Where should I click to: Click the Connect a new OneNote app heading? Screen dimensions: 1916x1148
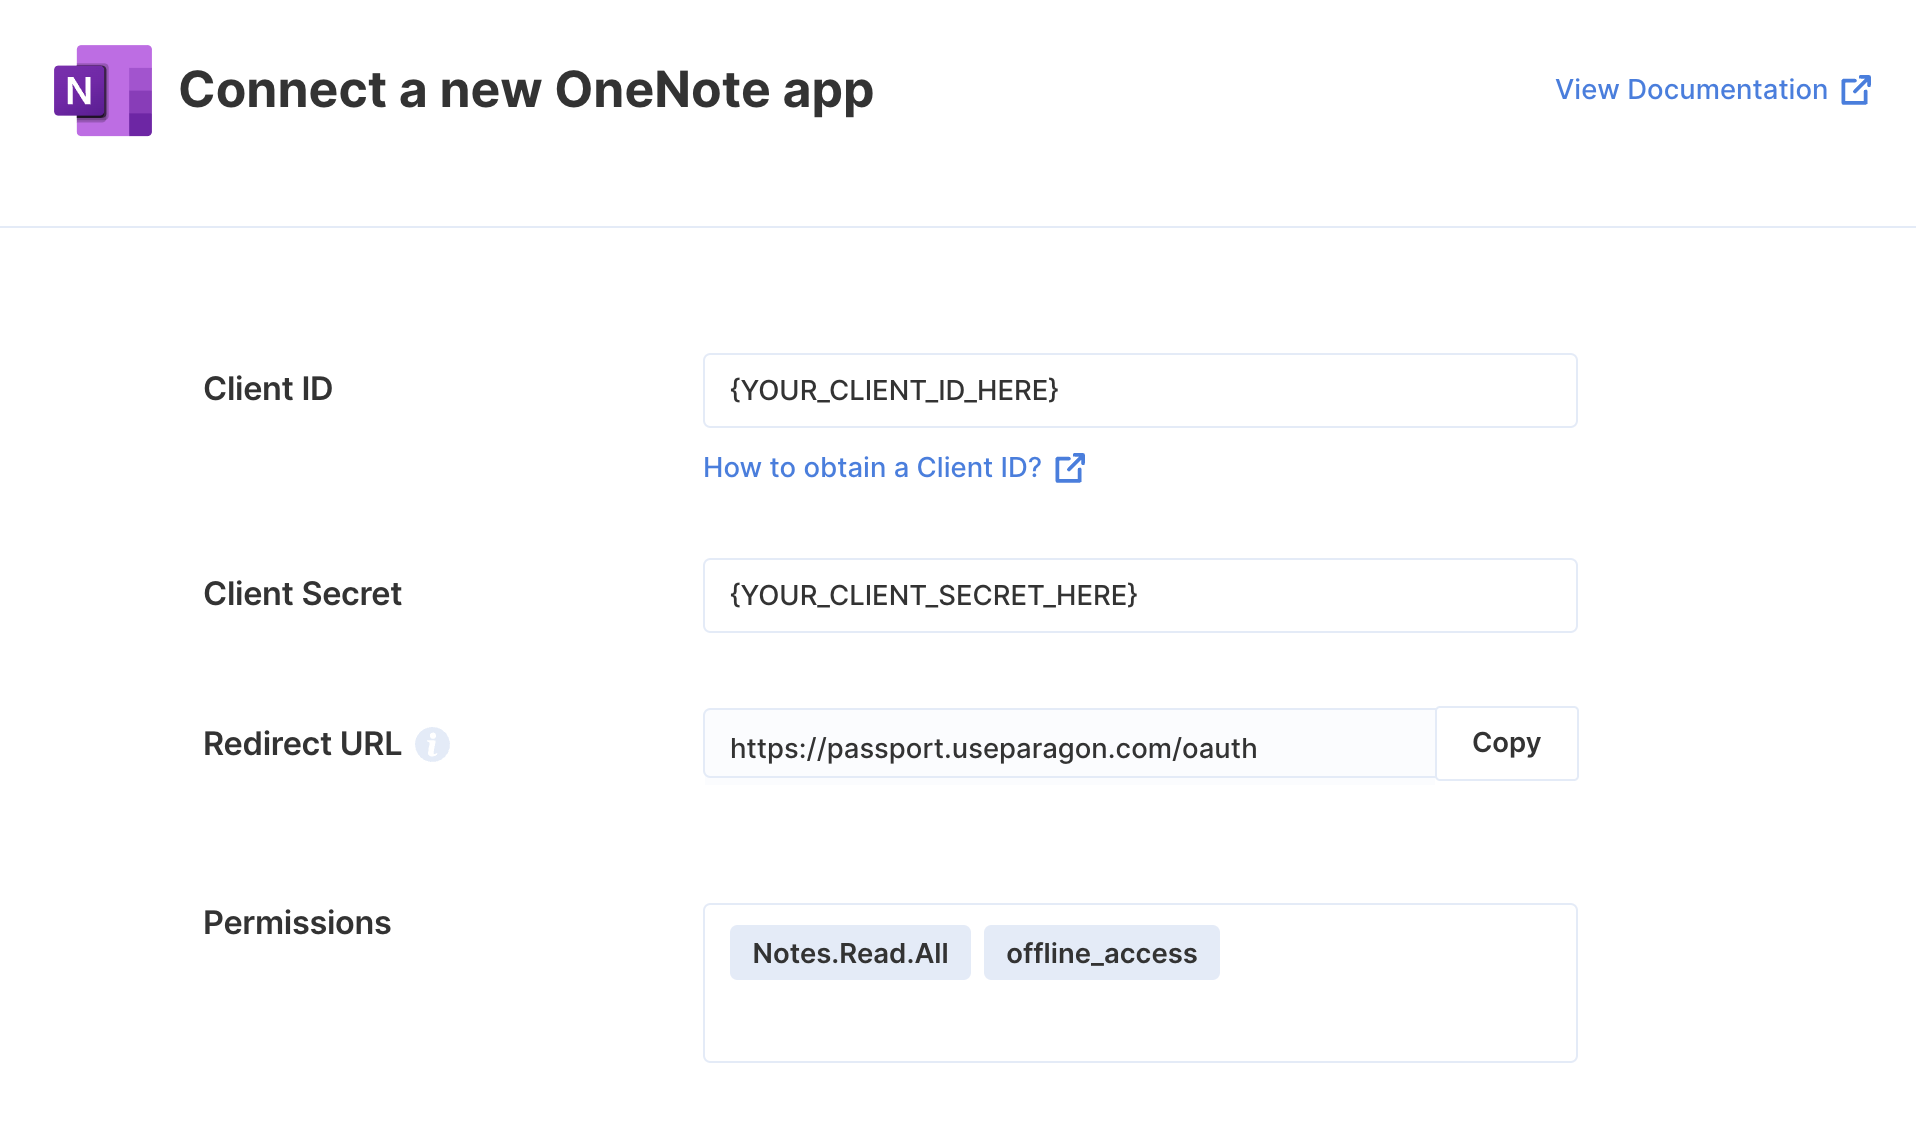pos(526,90)
